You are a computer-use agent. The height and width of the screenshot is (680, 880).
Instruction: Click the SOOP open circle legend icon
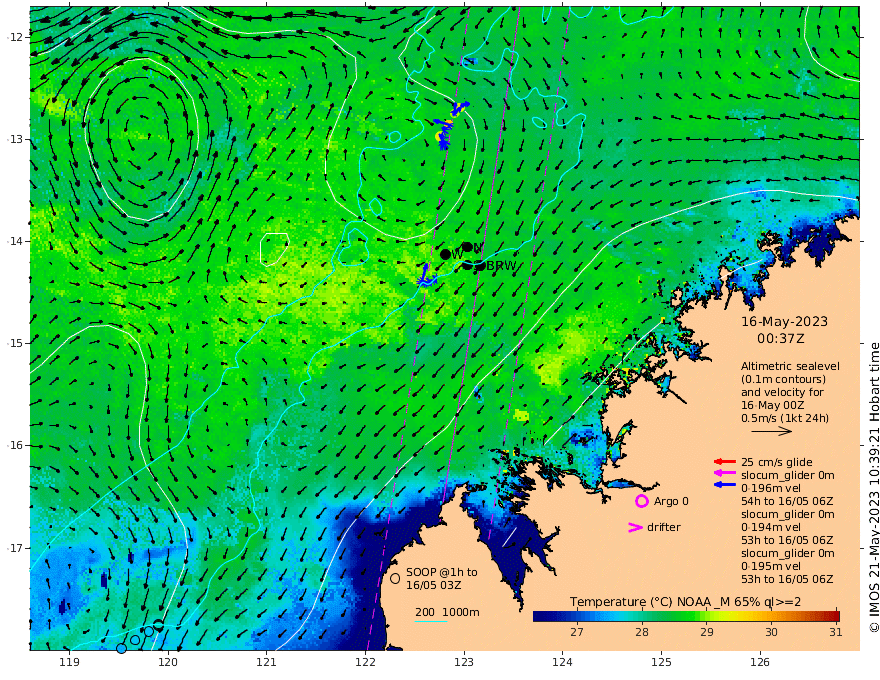pos(395,578)
